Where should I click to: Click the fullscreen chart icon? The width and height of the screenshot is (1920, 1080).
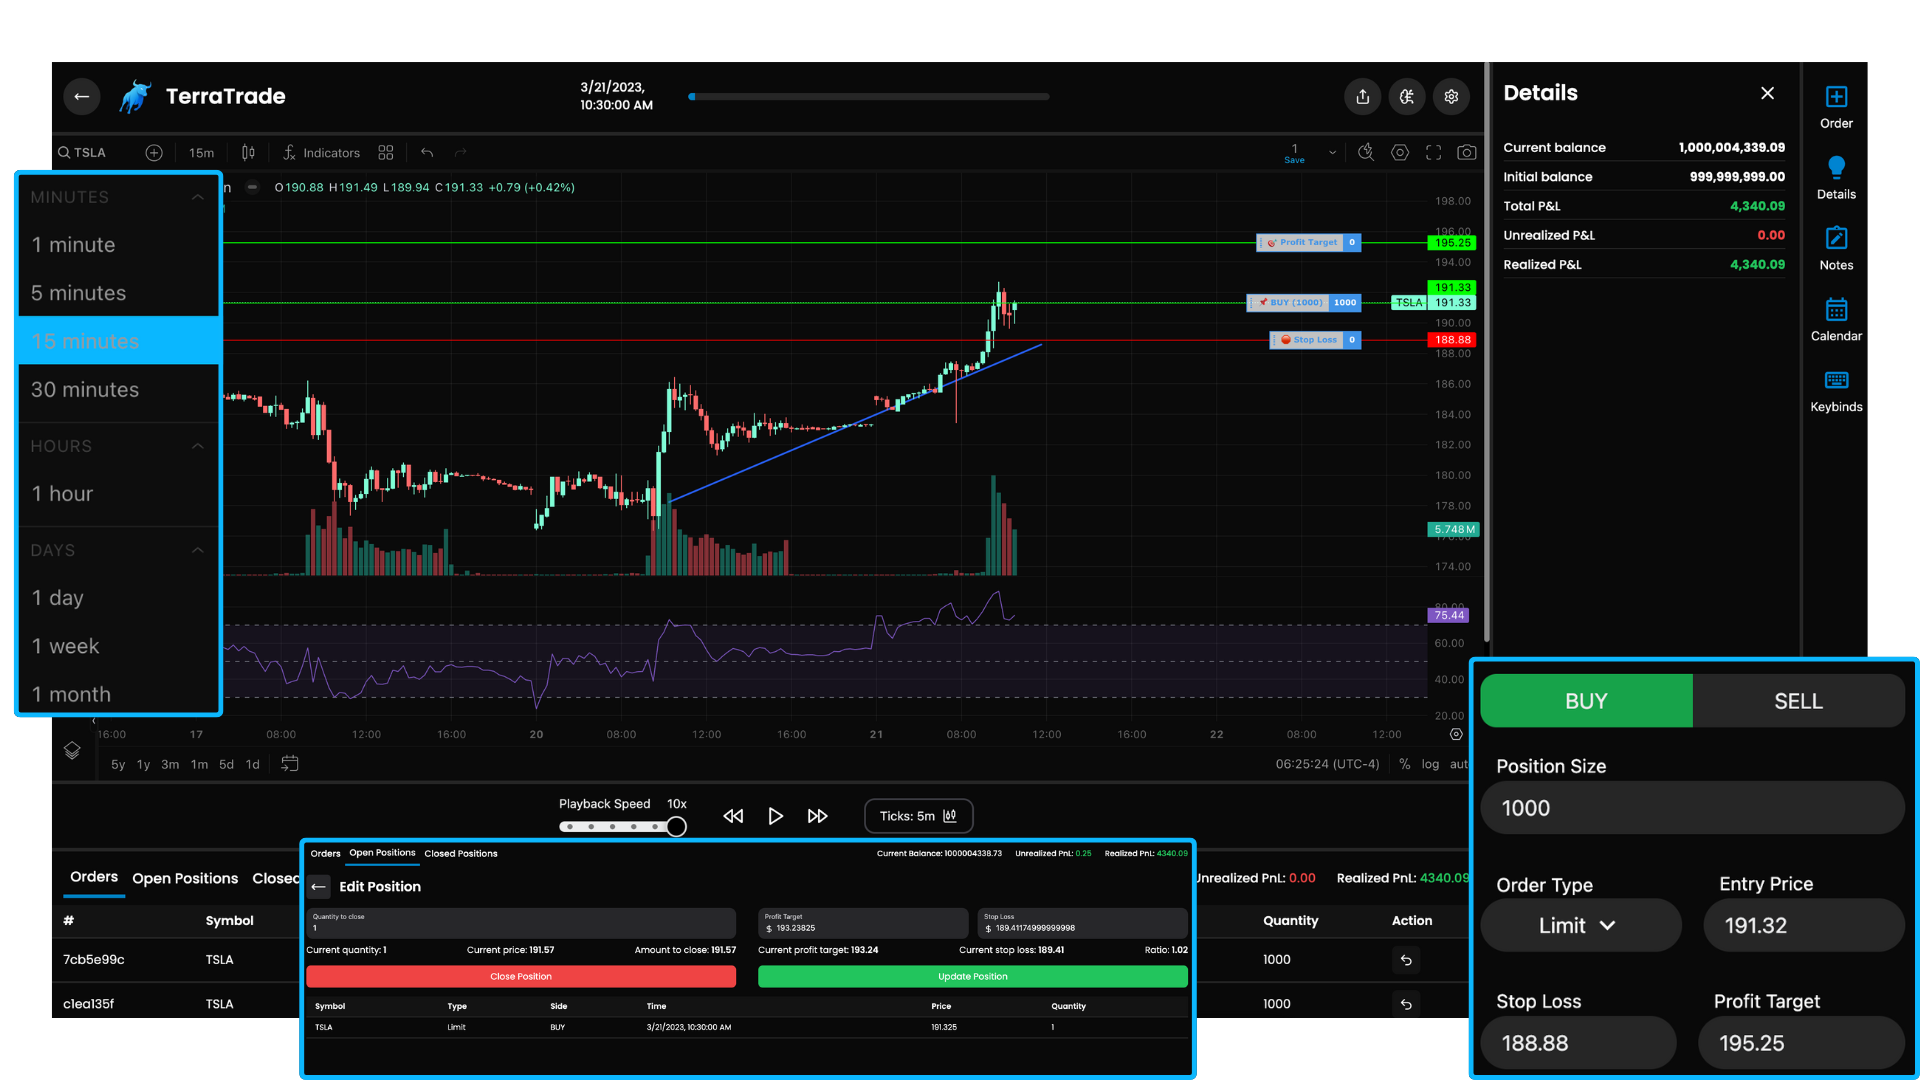[x=1433, y=153]
